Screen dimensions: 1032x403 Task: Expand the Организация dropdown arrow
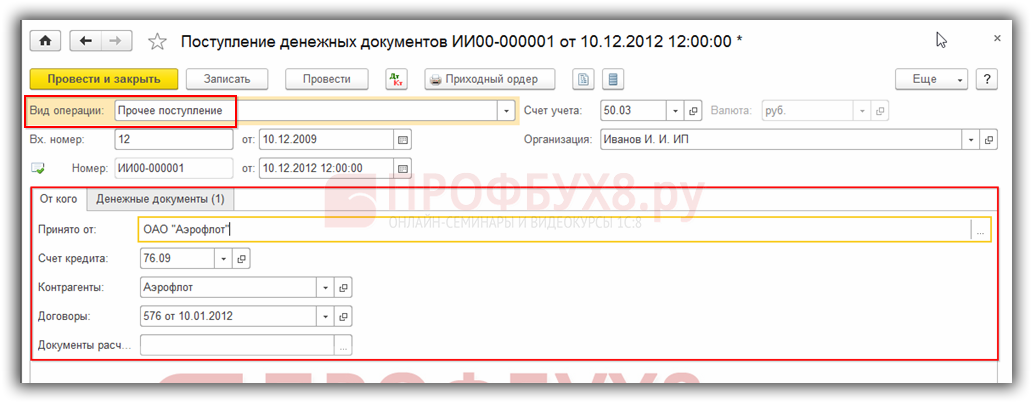click(971, 140)
